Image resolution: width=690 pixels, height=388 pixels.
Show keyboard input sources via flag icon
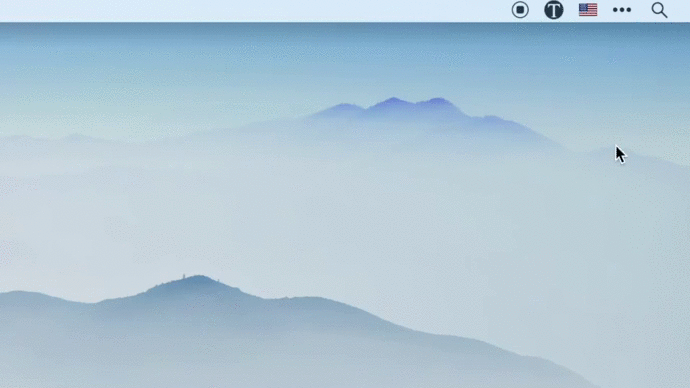[588, 10]
